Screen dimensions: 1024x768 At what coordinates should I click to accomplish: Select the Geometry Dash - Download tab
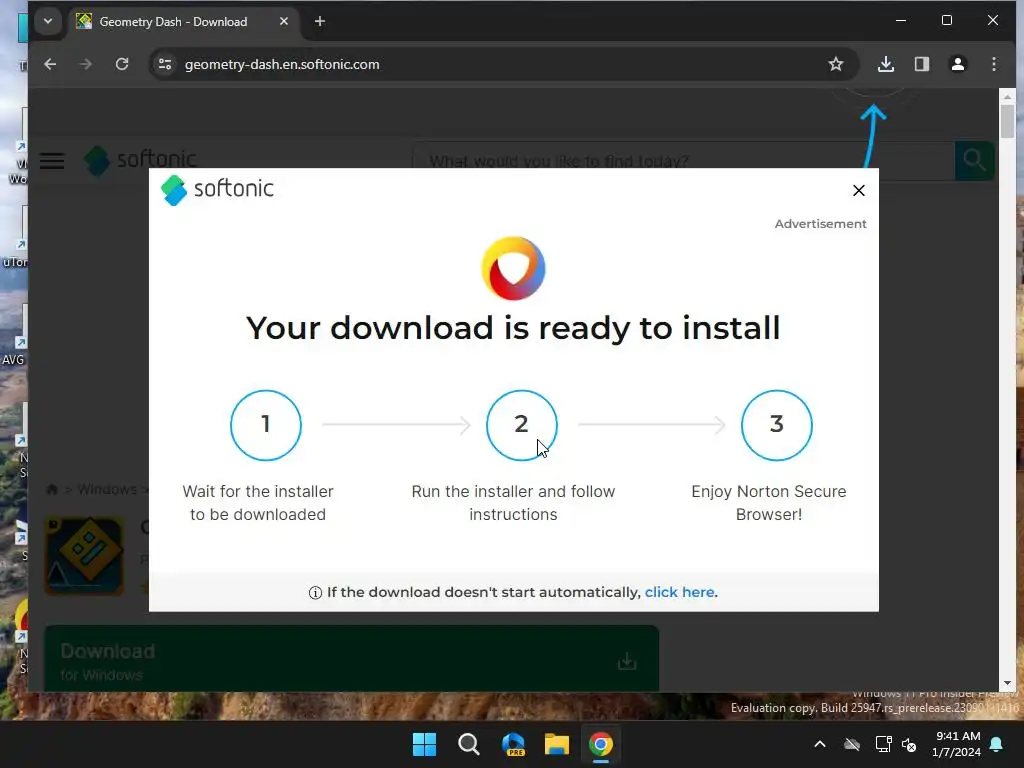(x=183, y=22)
